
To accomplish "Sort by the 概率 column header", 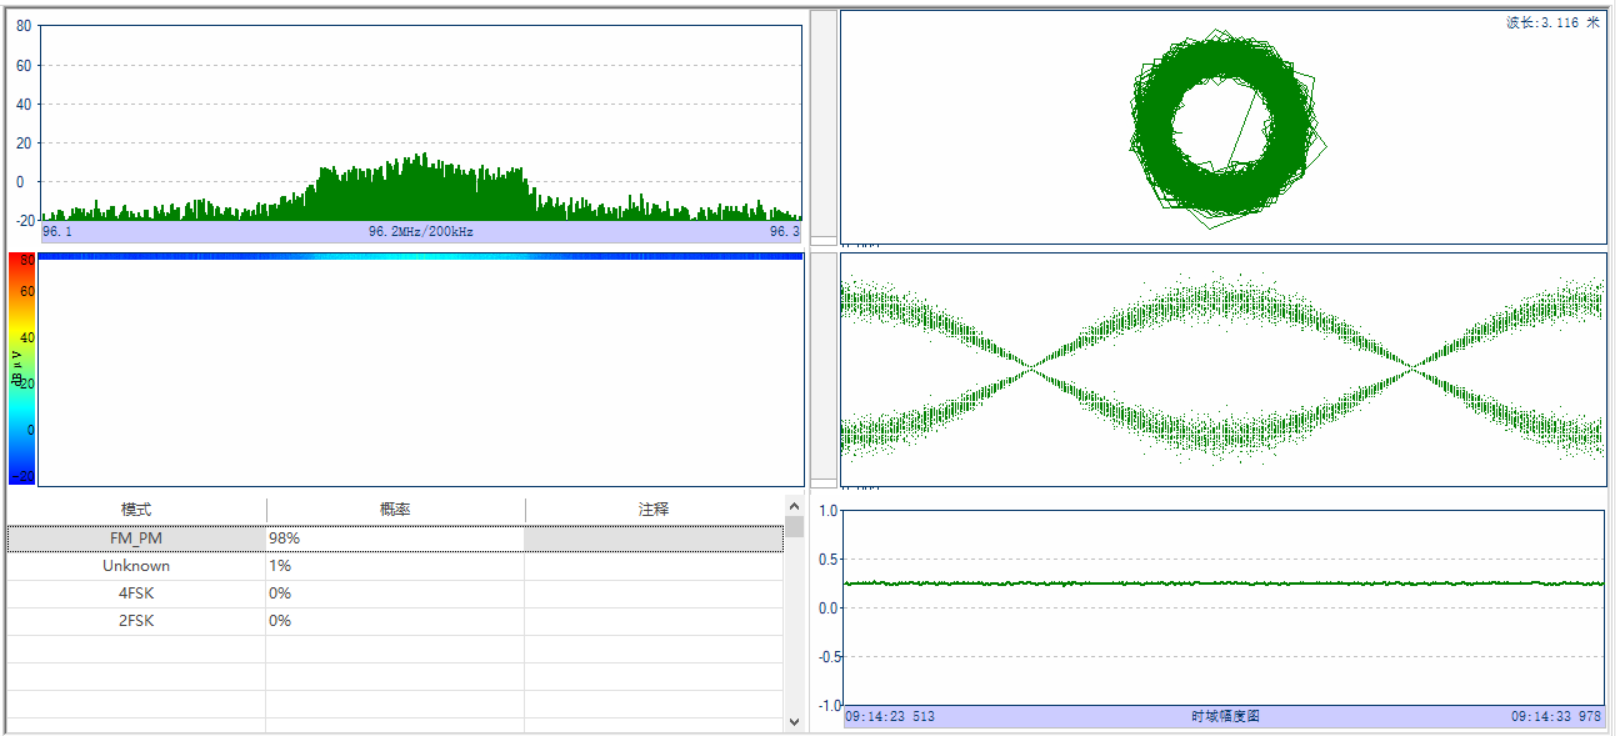I will pos(395,510).
